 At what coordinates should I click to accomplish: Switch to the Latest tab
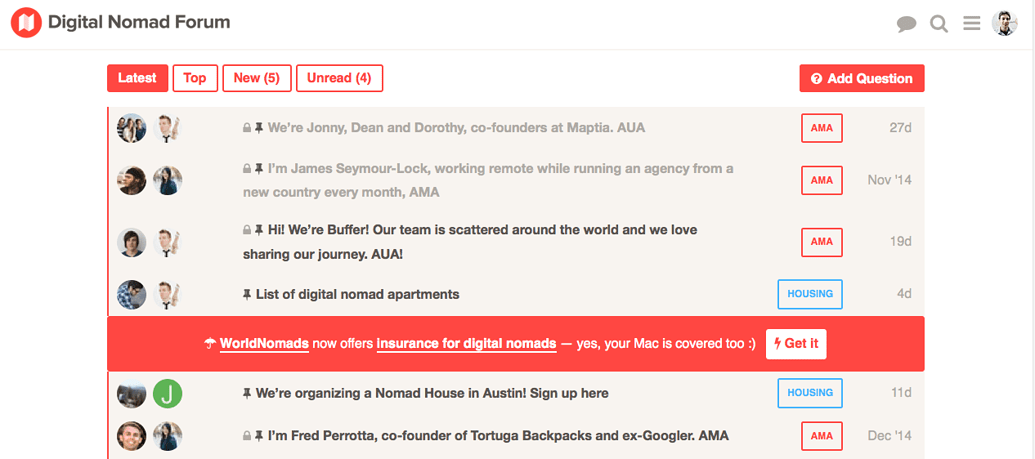(x=137, y=78)
